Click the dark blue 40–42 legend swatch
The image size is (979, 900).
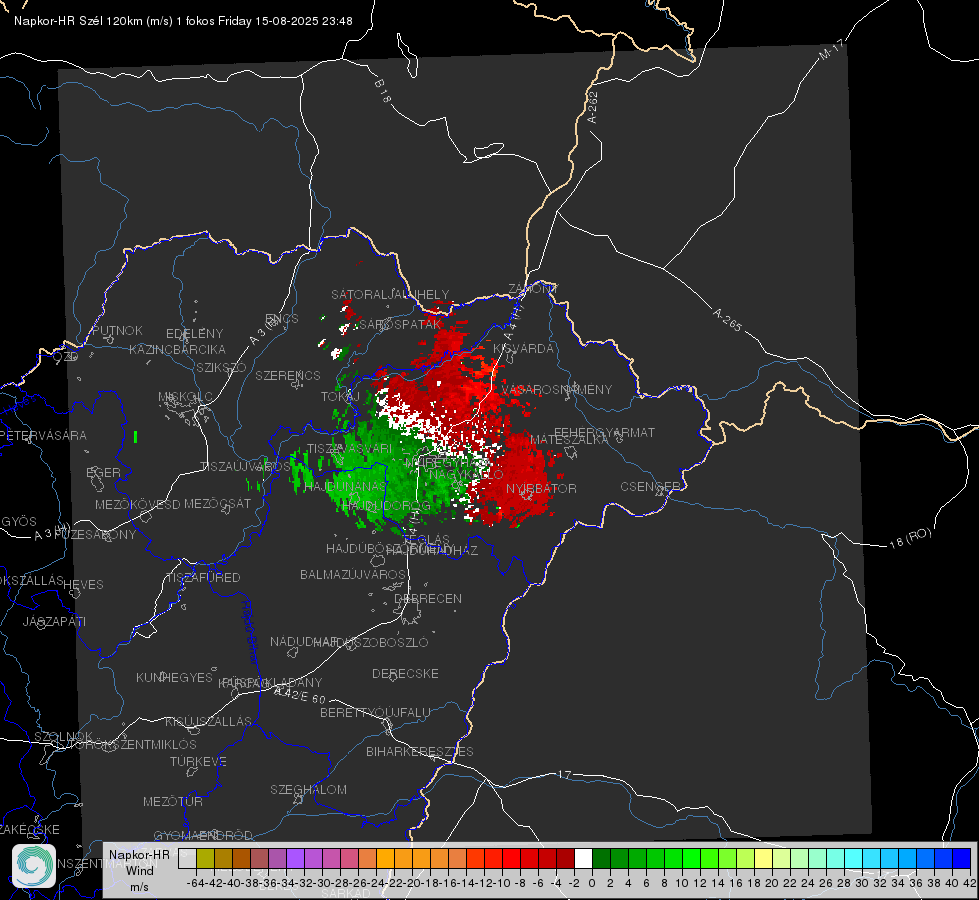962,858
